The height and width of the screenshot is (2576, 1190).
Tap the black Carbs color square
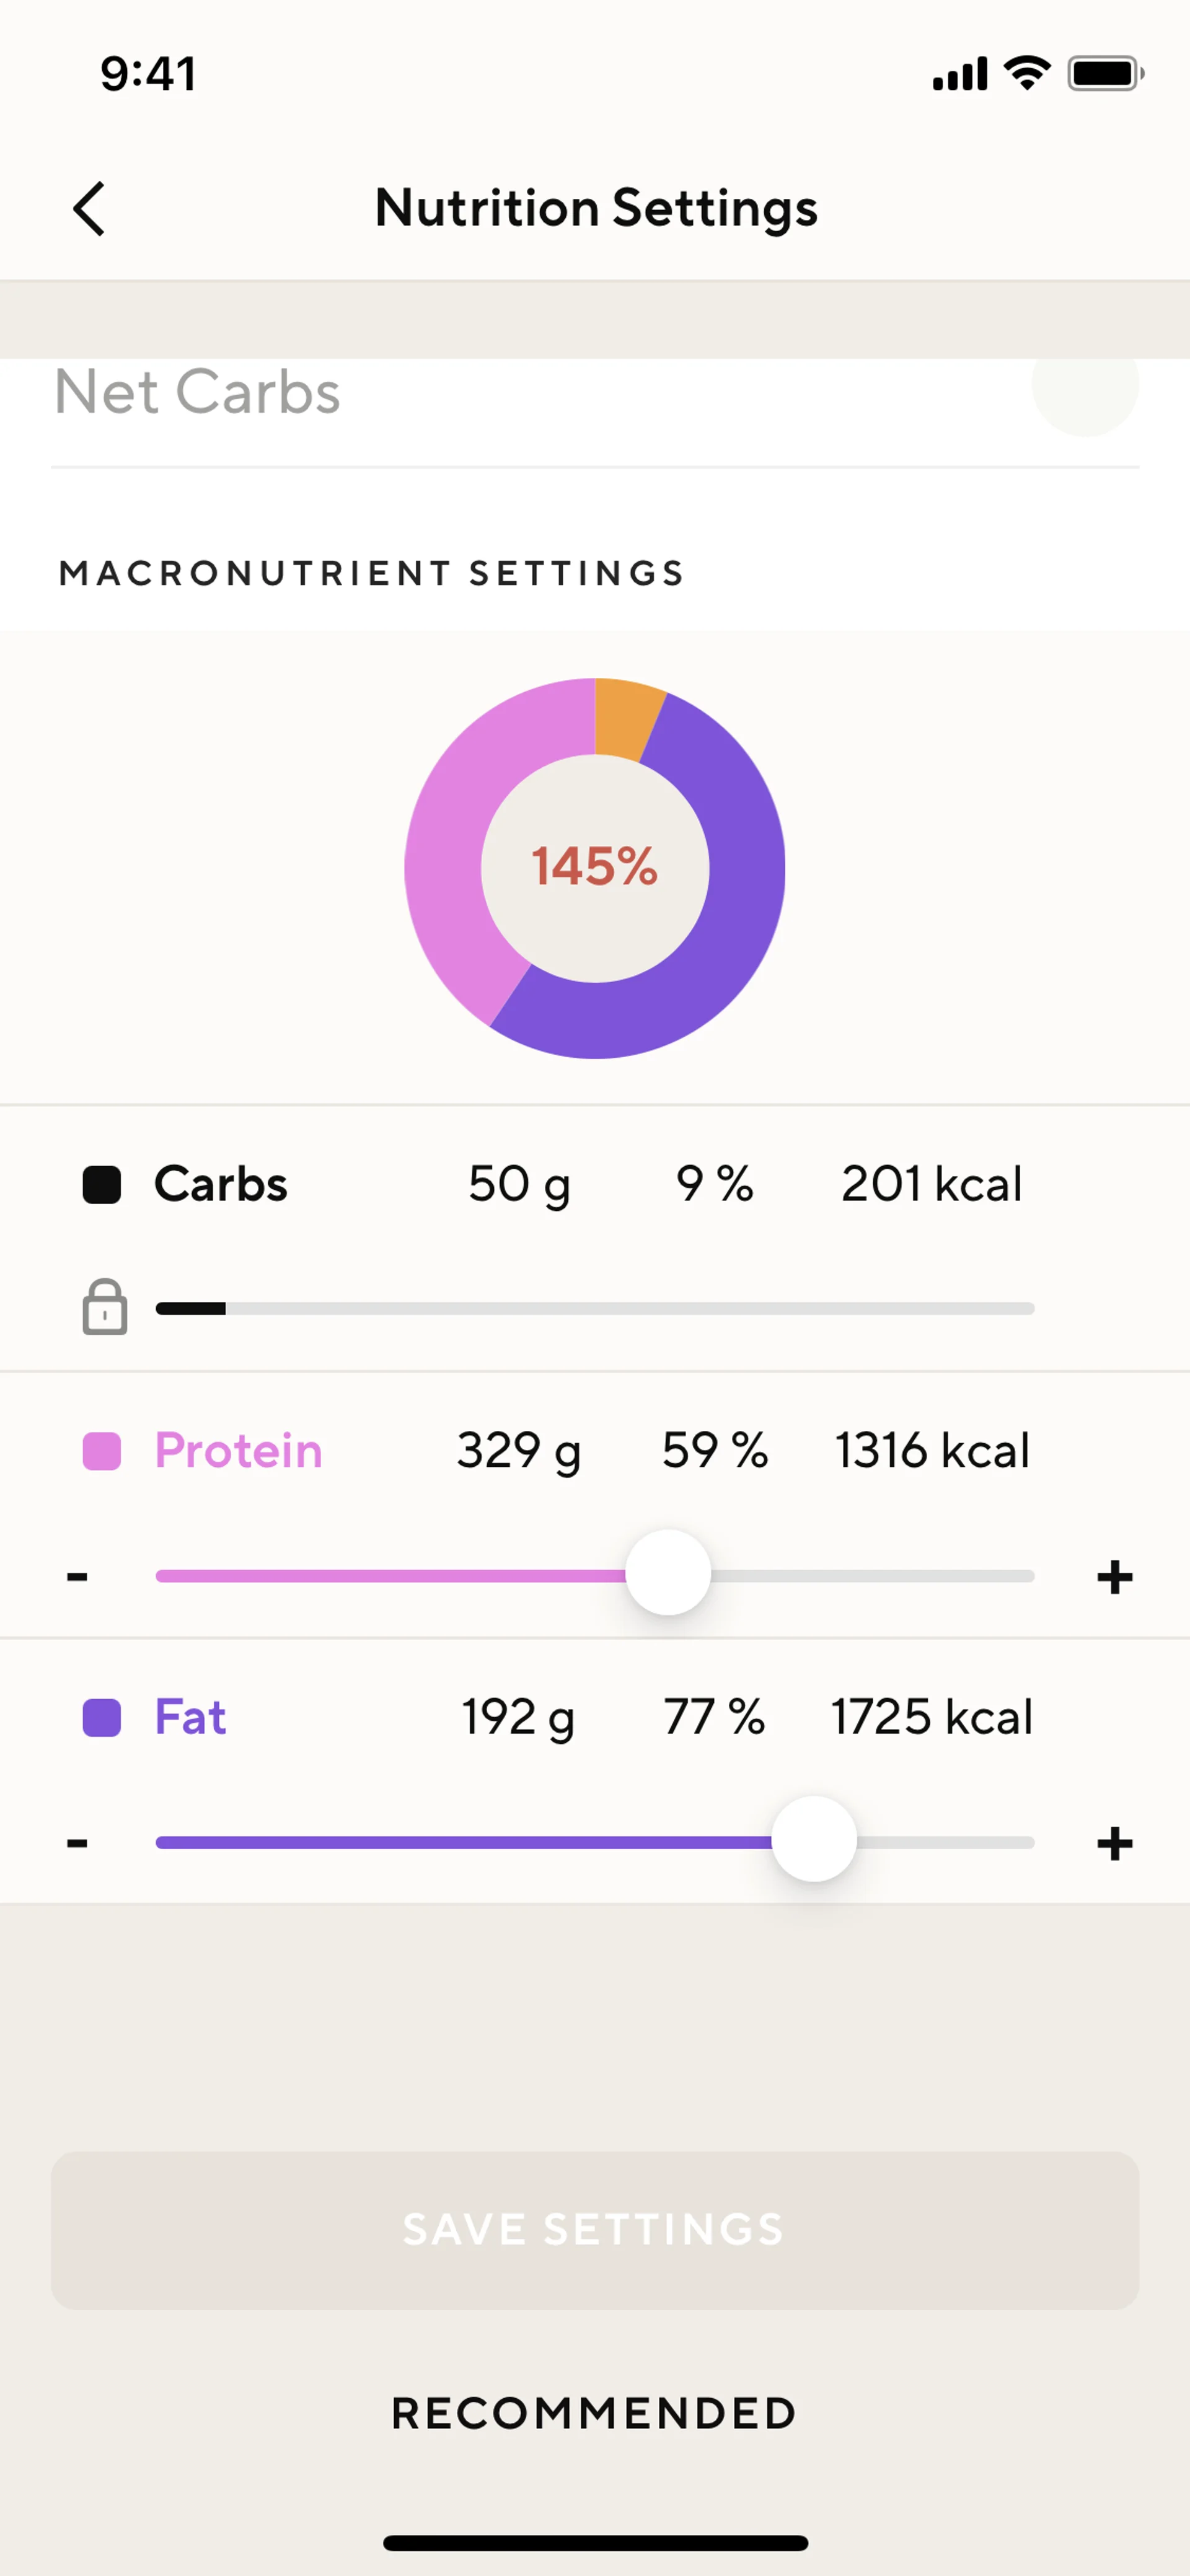pyautogui.click(x=102, y=1185)
